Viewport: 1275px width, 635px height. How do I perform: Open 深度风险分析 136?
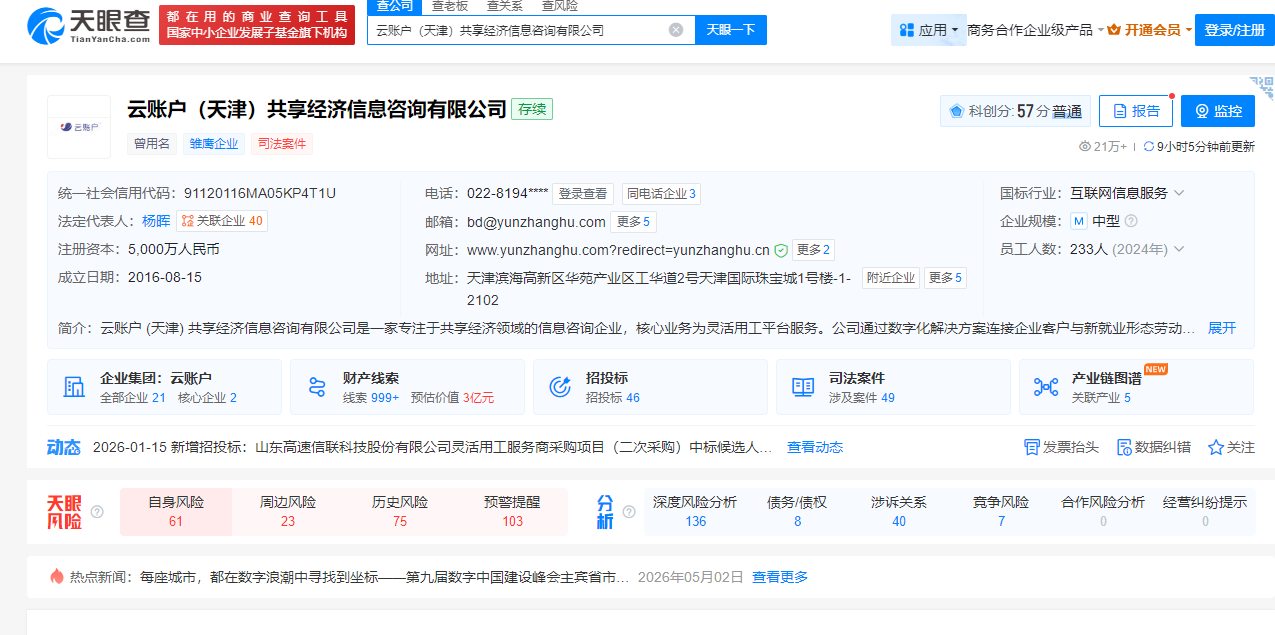[695, 511]
